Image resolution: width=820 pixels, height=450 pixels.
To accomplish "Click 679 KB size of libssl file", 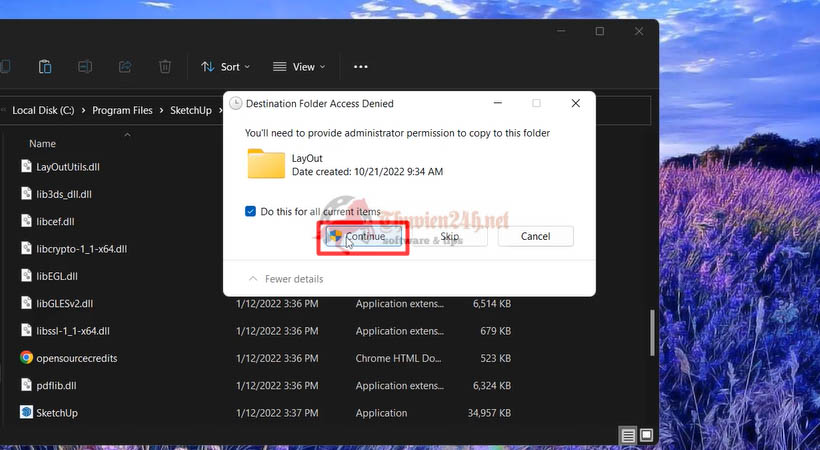I will tap(496, 331).
